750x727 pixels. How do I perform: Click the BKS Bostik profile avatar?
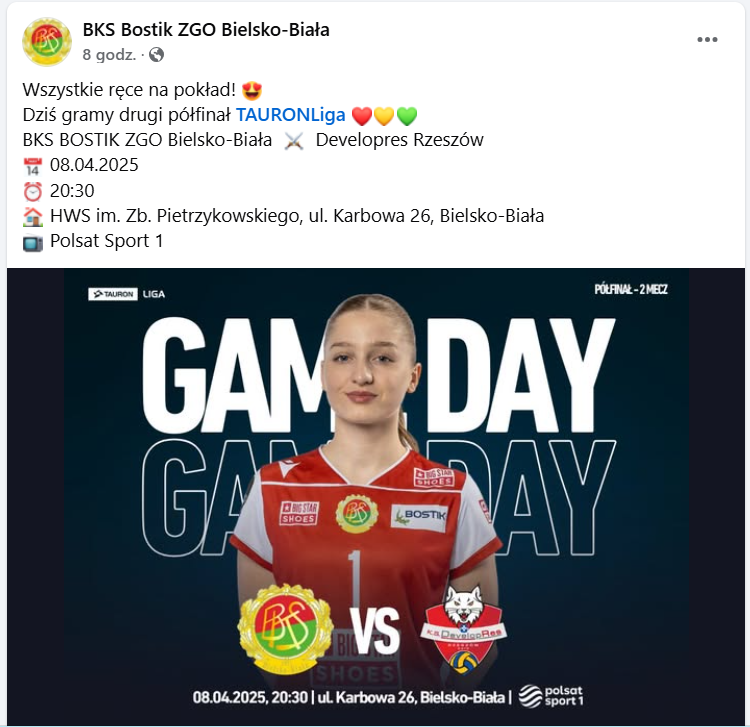tap(47, 42)
